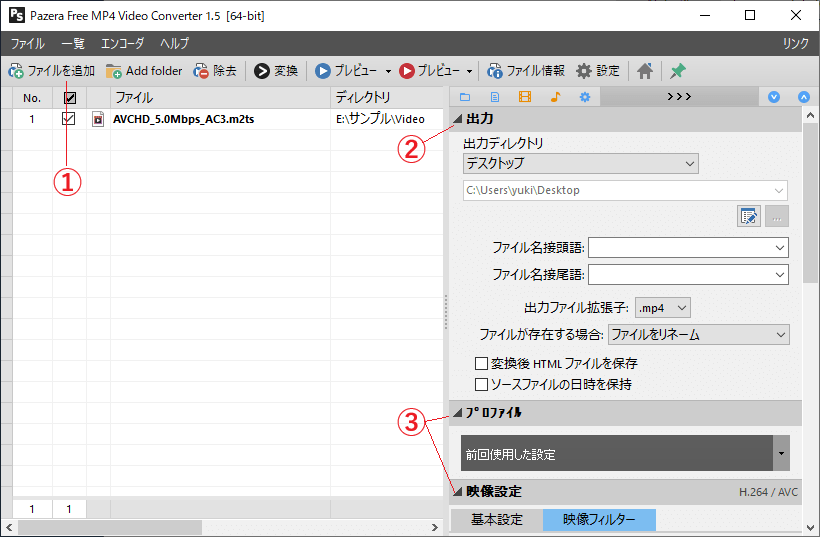Sort by the No. column header
Screen dimensions: 820x537
(32, 98)
